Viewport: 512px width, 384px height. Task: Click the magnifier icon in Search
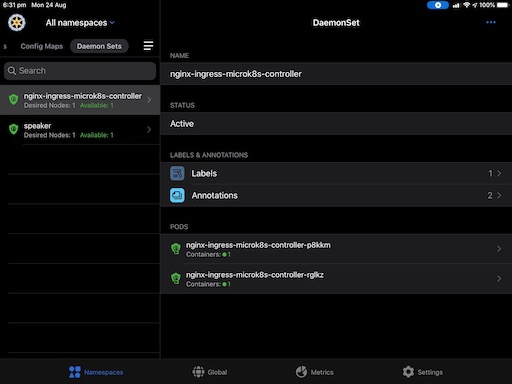tap(12, 71)
